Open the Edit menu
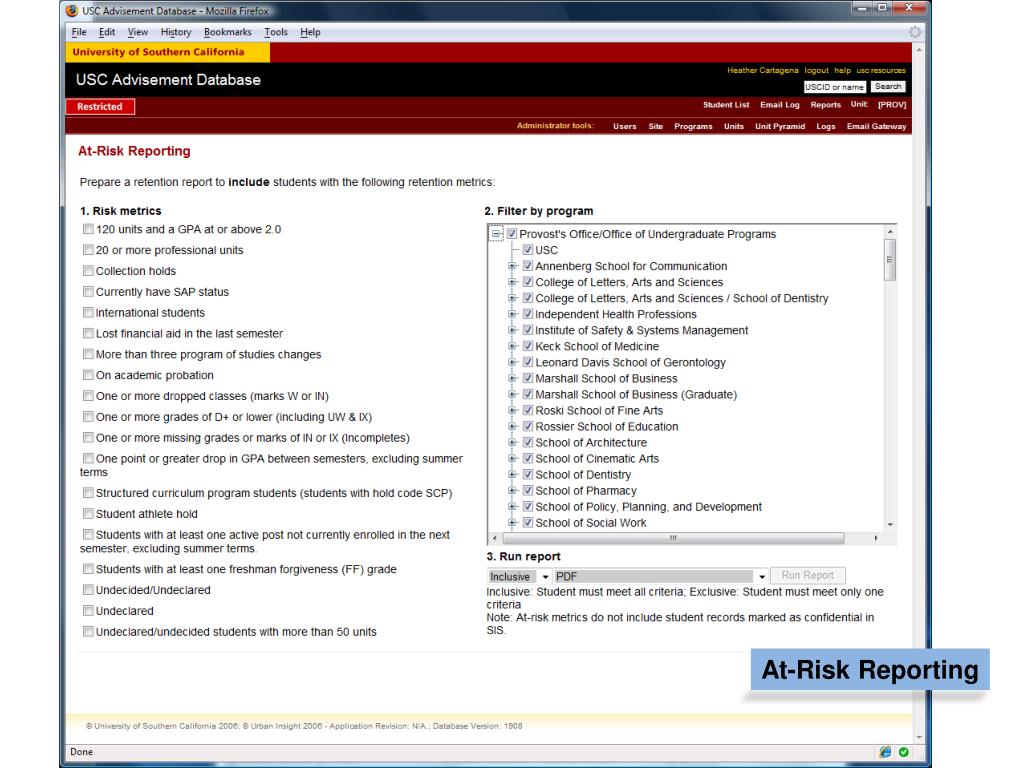Viewport: 1024px width, 768px height. (x=107, y=32)
